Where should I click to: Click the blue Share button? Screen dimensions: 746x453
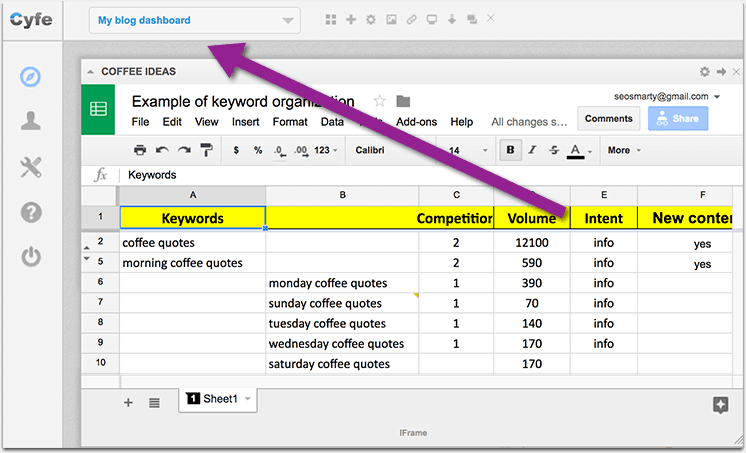(677, 118)
